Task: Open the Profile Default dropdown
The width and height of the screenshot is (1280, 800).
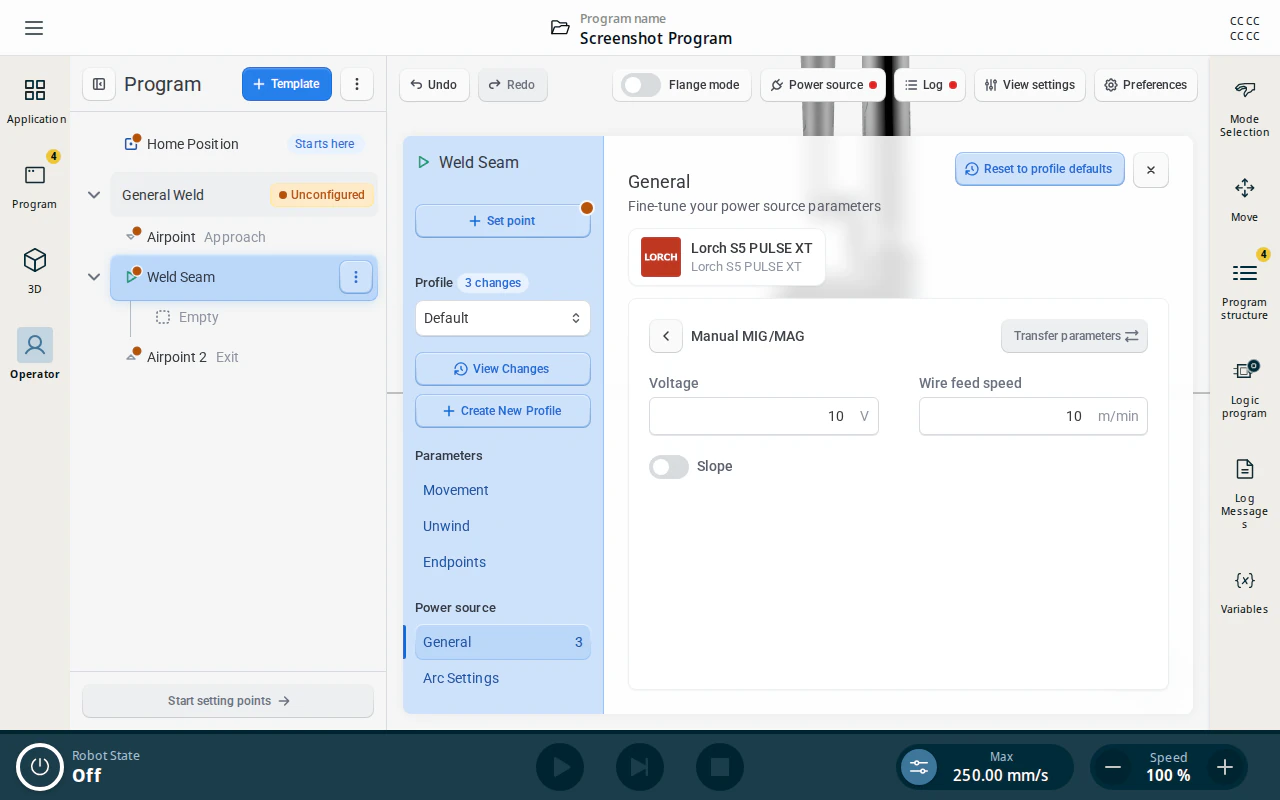Action: 503,318
